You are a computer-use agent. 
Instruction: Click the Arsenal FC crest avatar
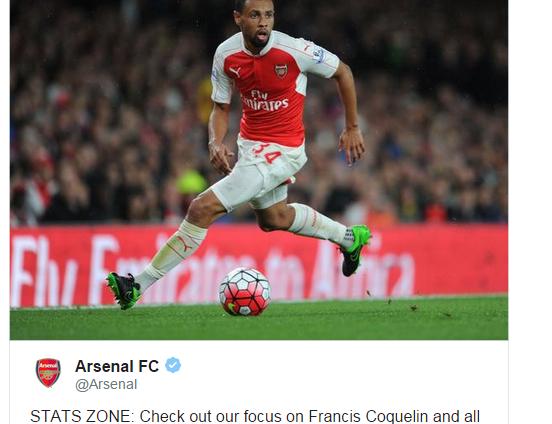(48, 373)
